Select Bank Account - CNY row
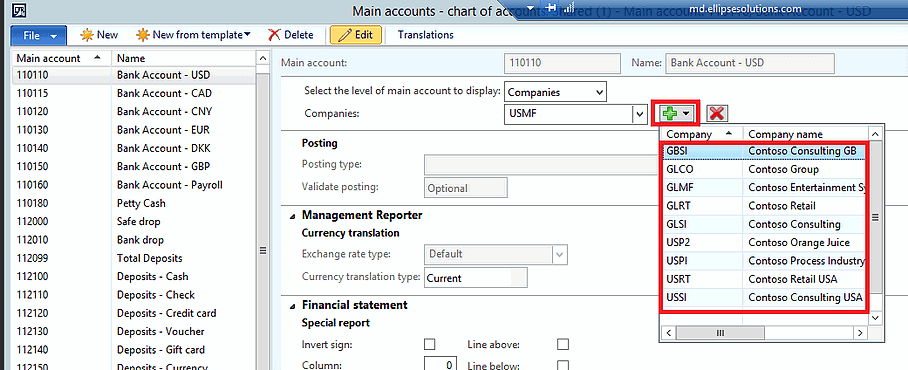This screenshot has width=908, height=370. coord(133,112)
